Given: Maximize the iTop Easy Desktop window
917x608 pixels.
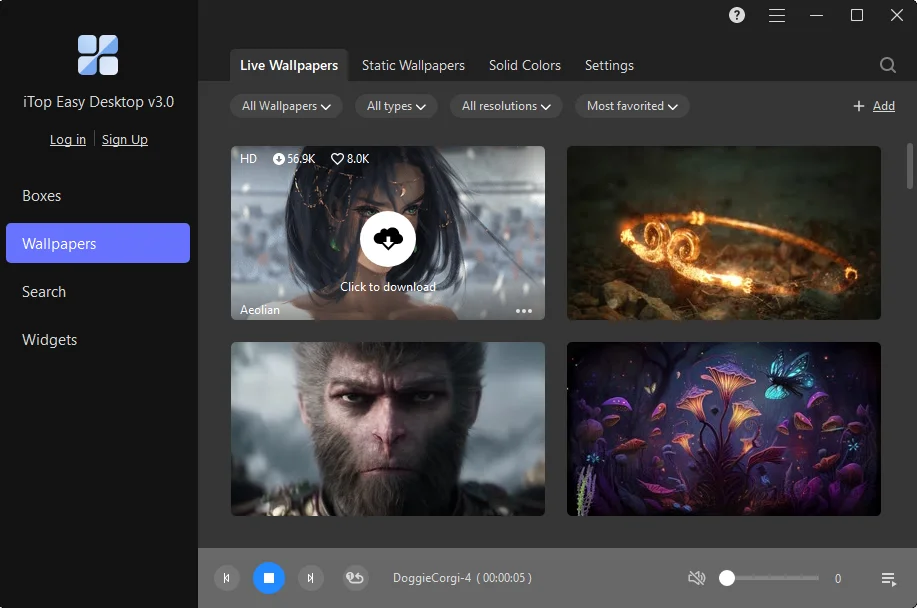Looking at the screenshot, I should pos(857,15).
